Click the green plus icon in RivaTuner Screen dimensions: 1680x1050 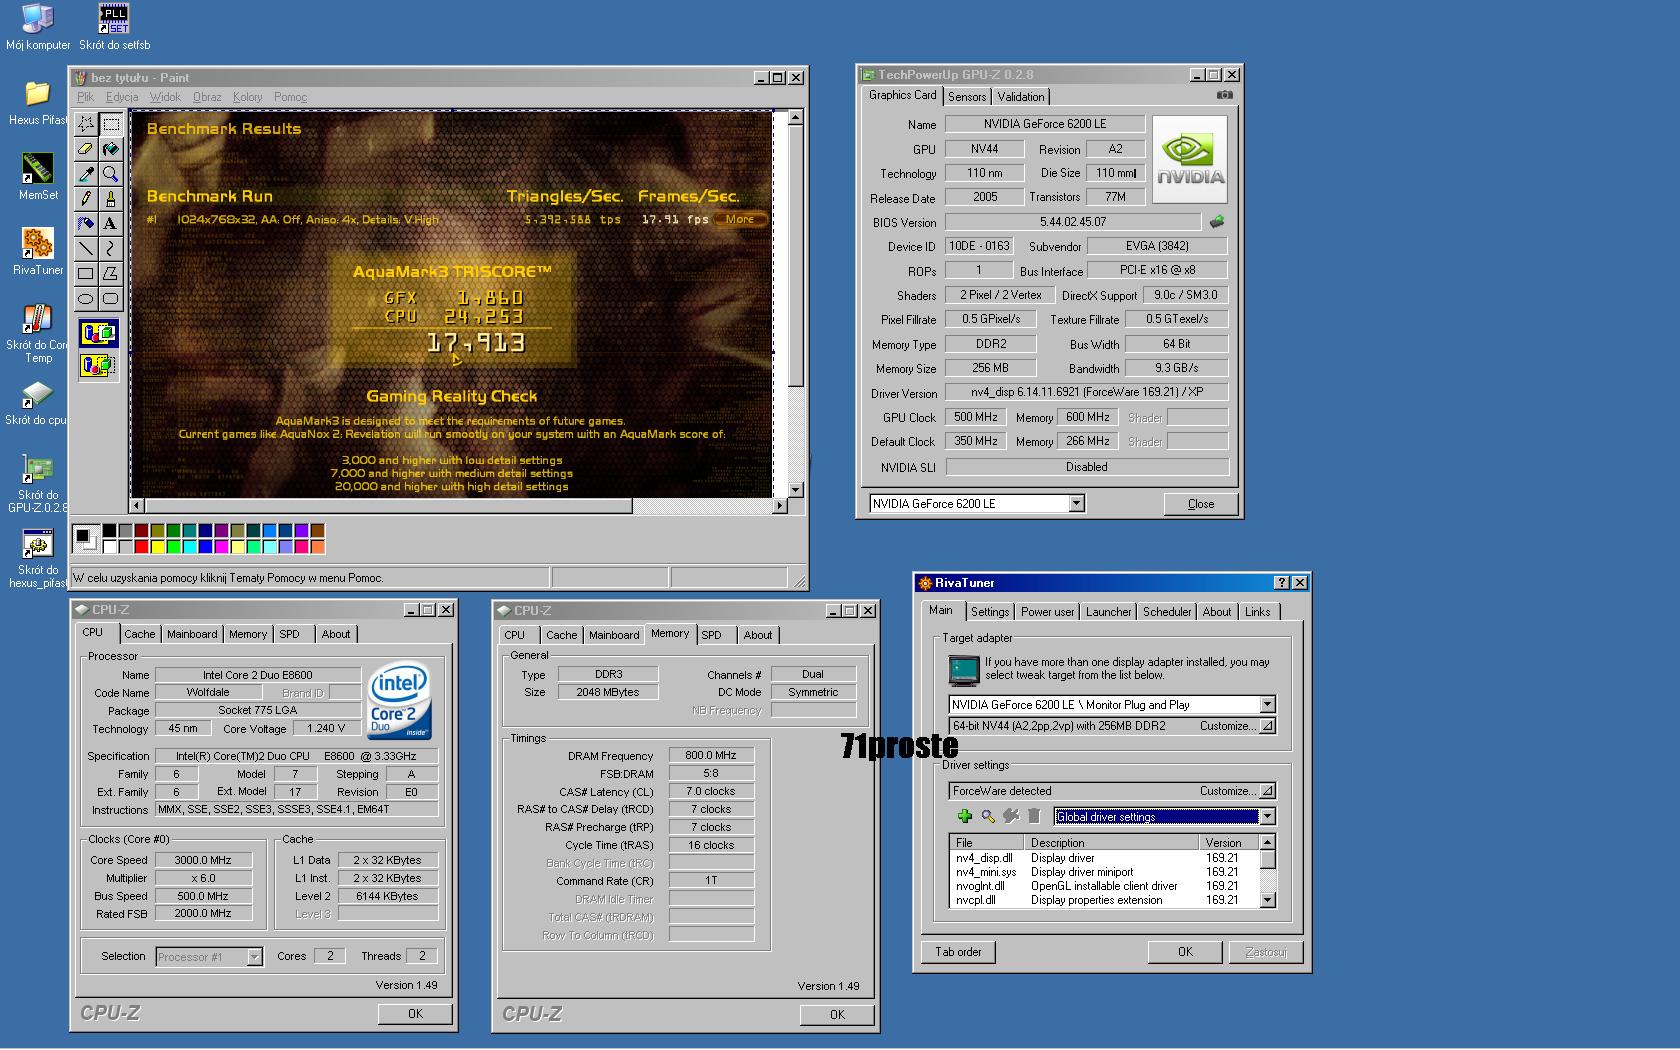(x=964, y=816)
